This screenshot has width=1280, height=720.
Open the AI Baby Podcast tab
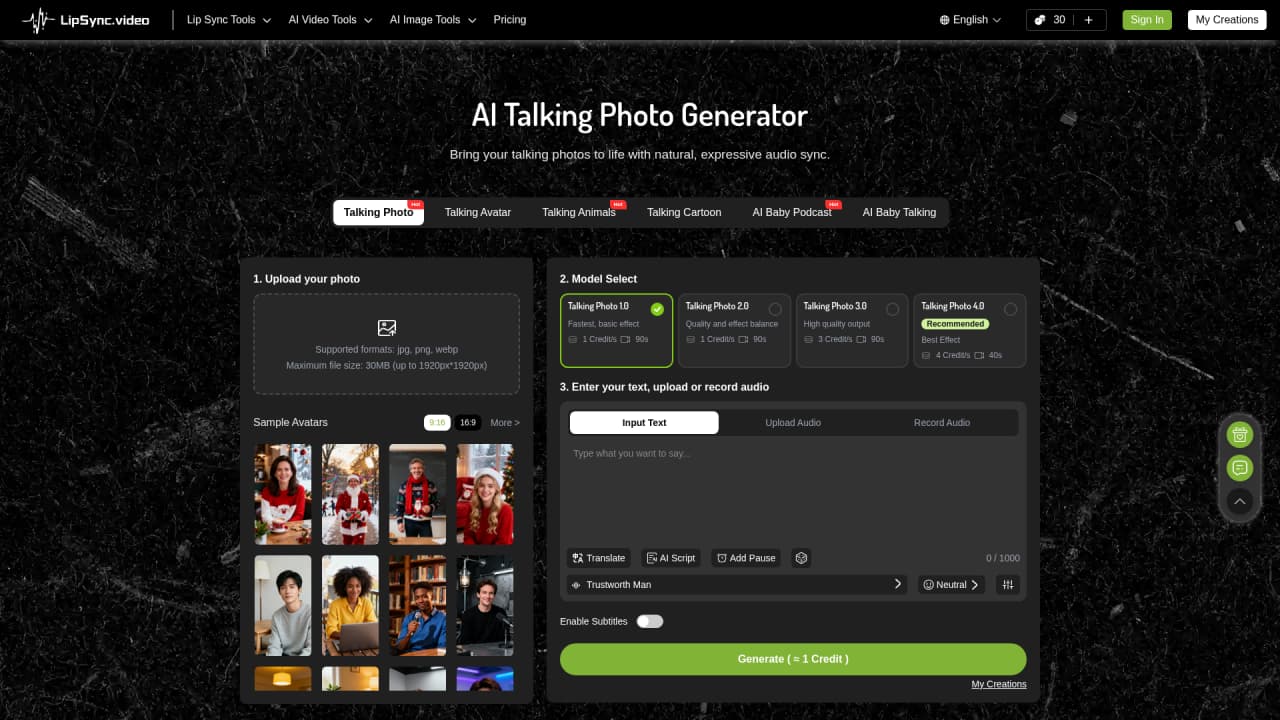coord(792,212)
